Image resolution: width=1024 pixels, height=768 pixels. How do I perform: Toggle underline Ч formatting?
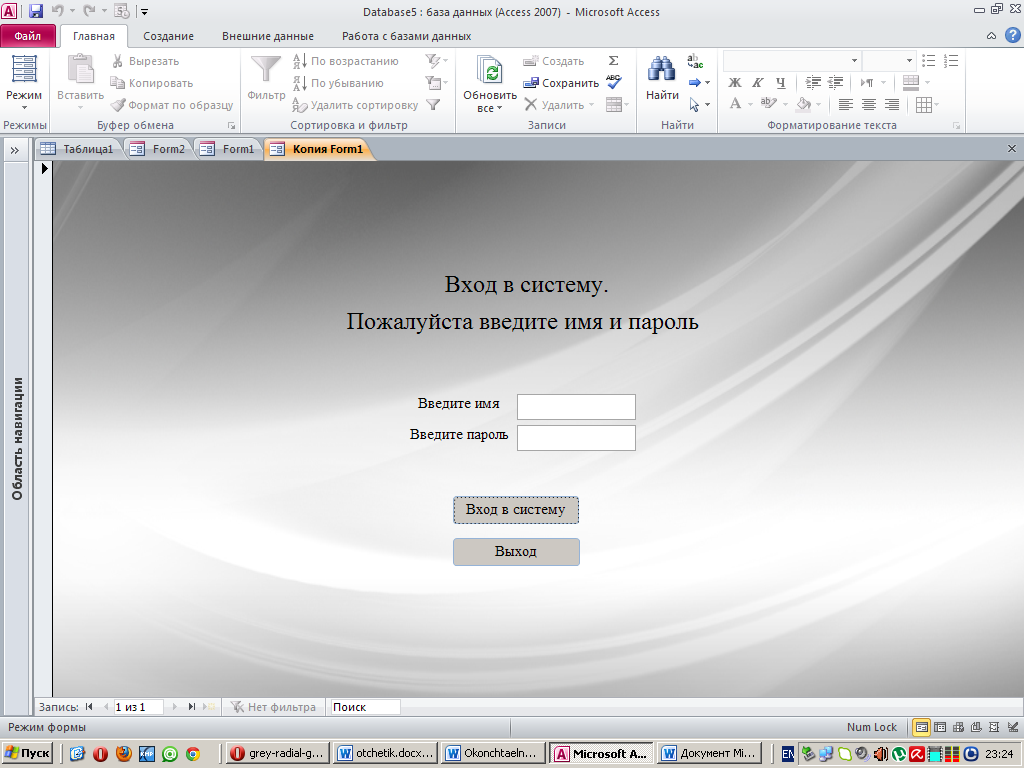pyautogui.click(x=780, y=83)
